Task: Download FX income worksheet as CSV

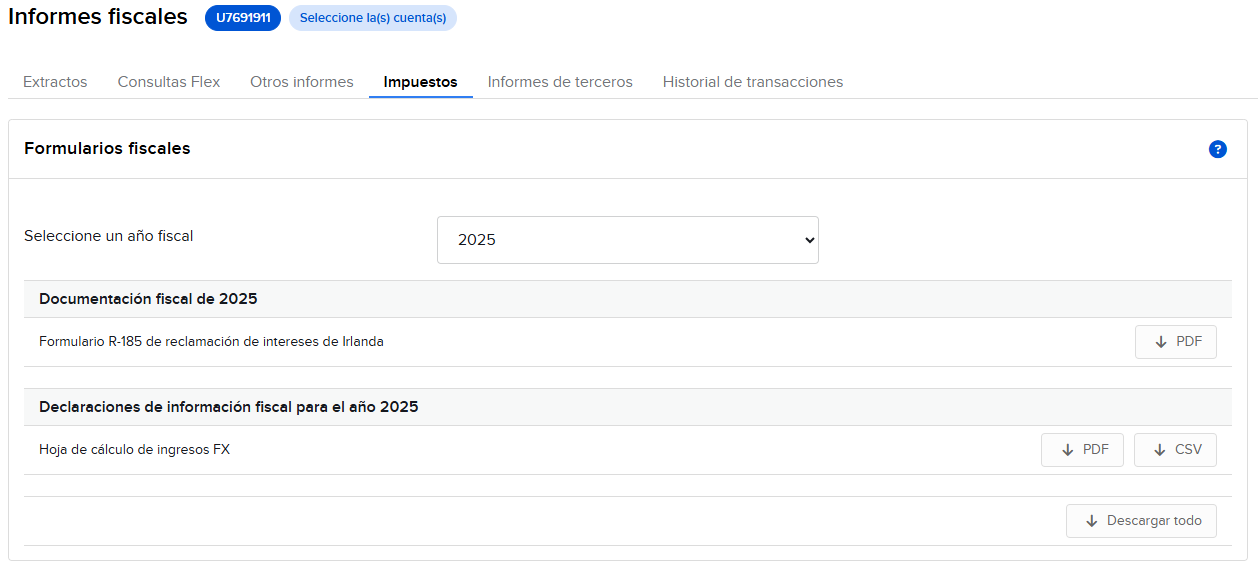Action: click(x=1175, y=450)
